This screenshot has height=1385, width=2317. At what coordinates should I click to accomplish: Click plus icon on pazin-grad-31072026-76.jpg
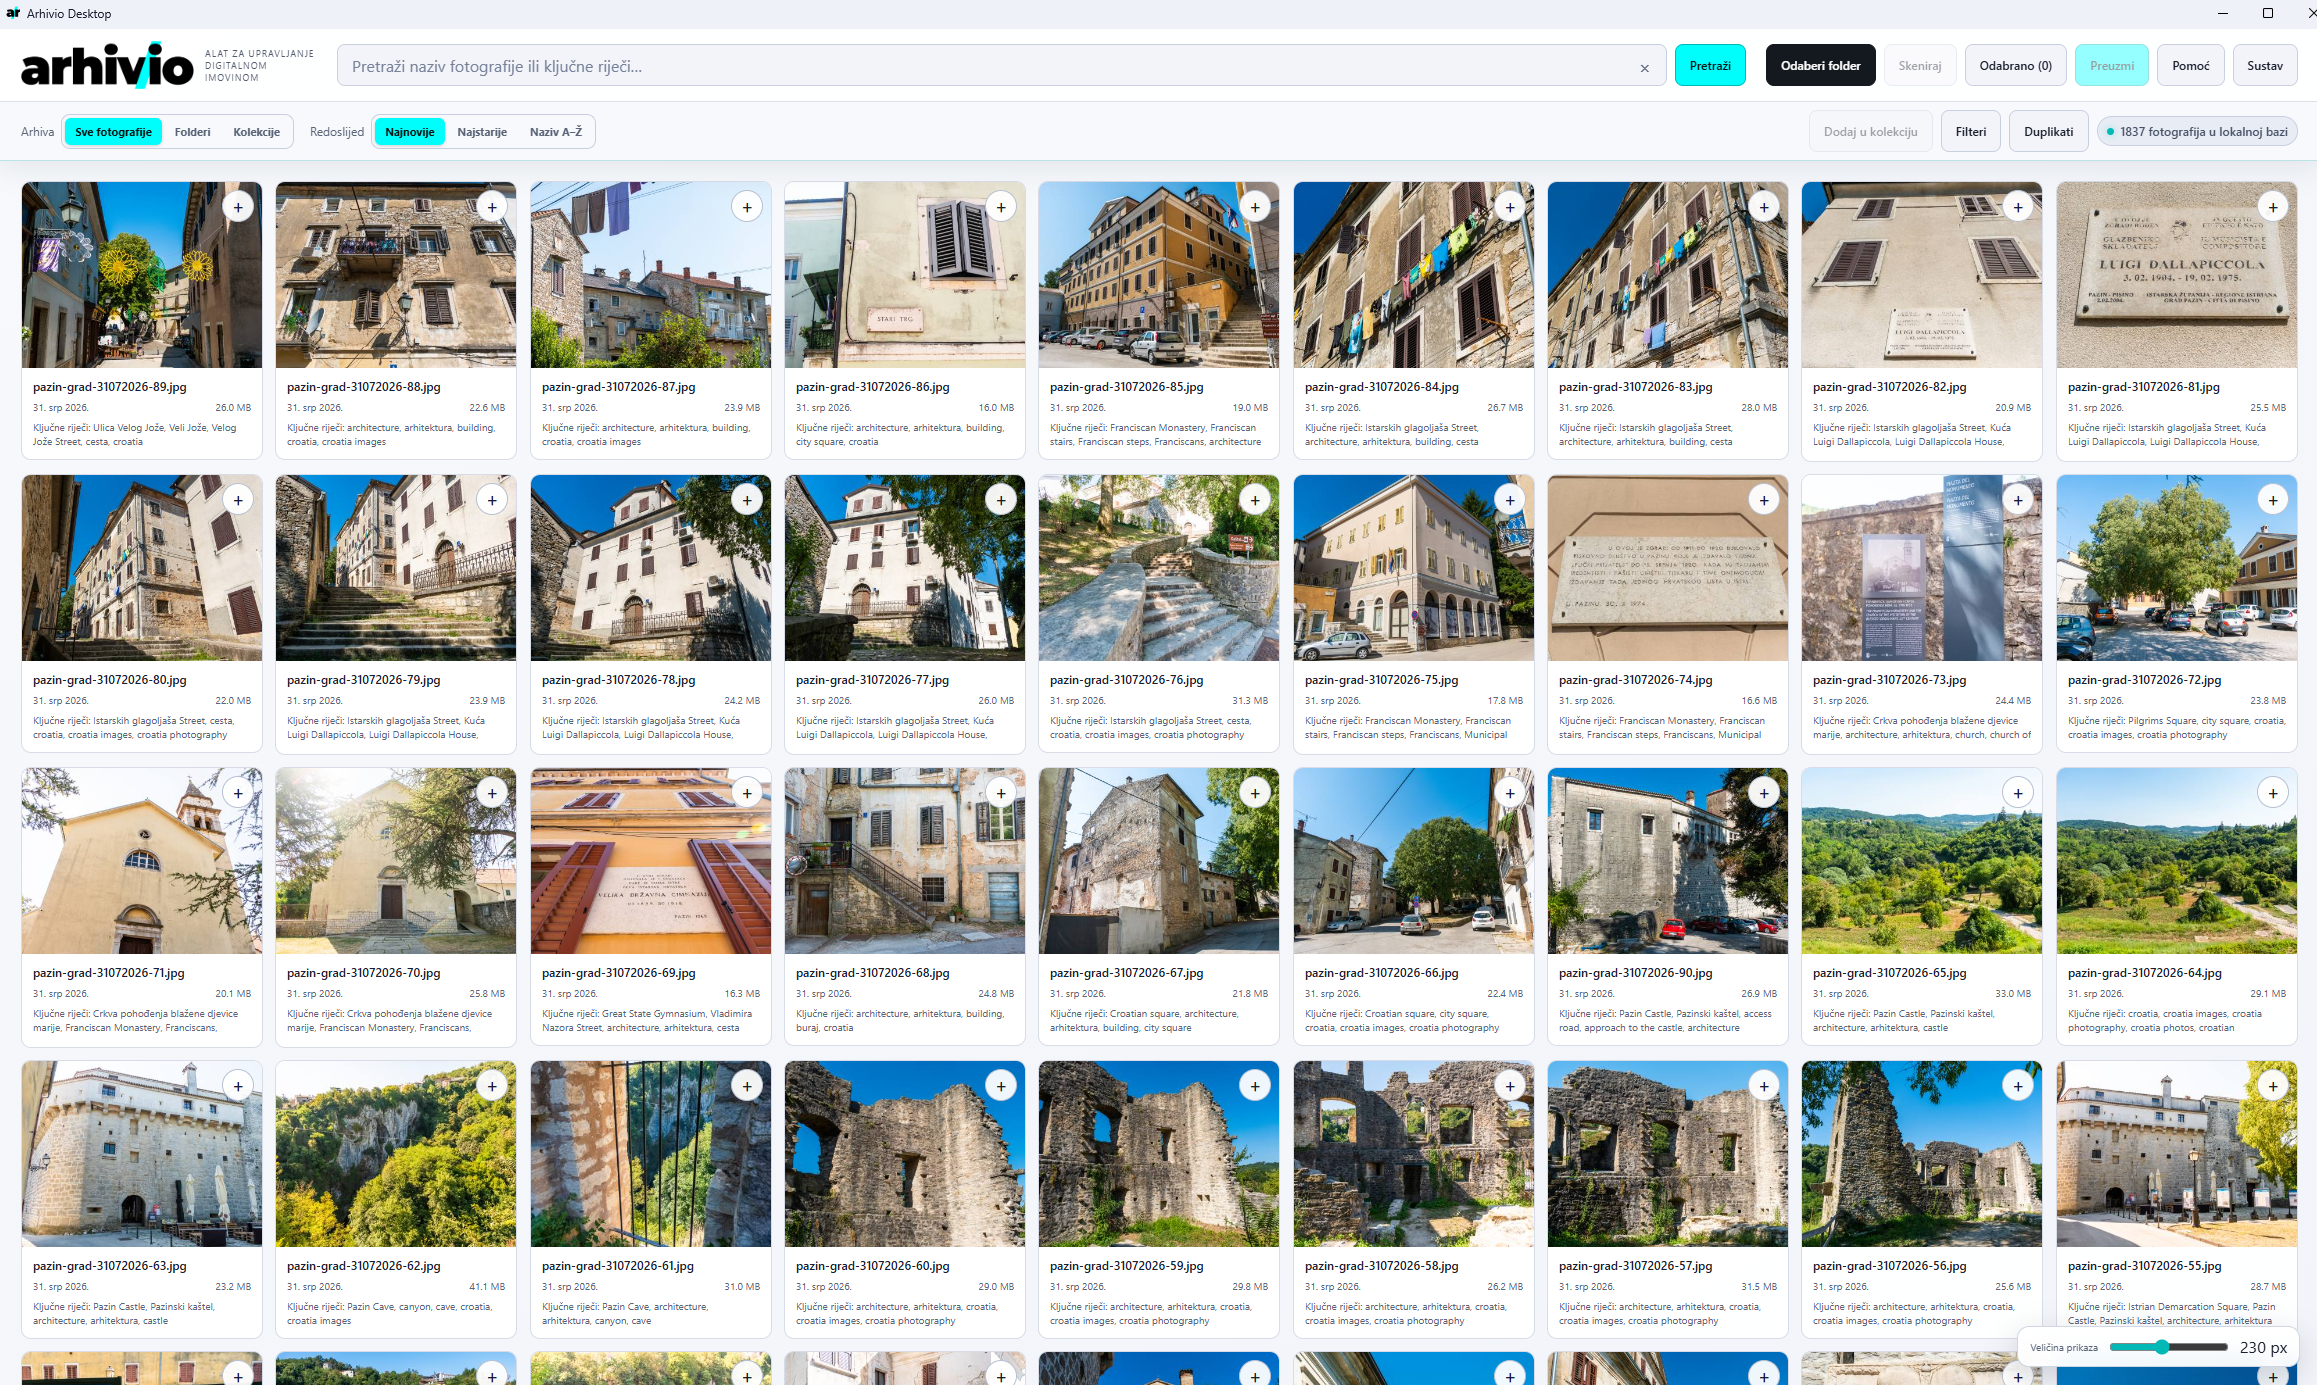[1255, 500]
